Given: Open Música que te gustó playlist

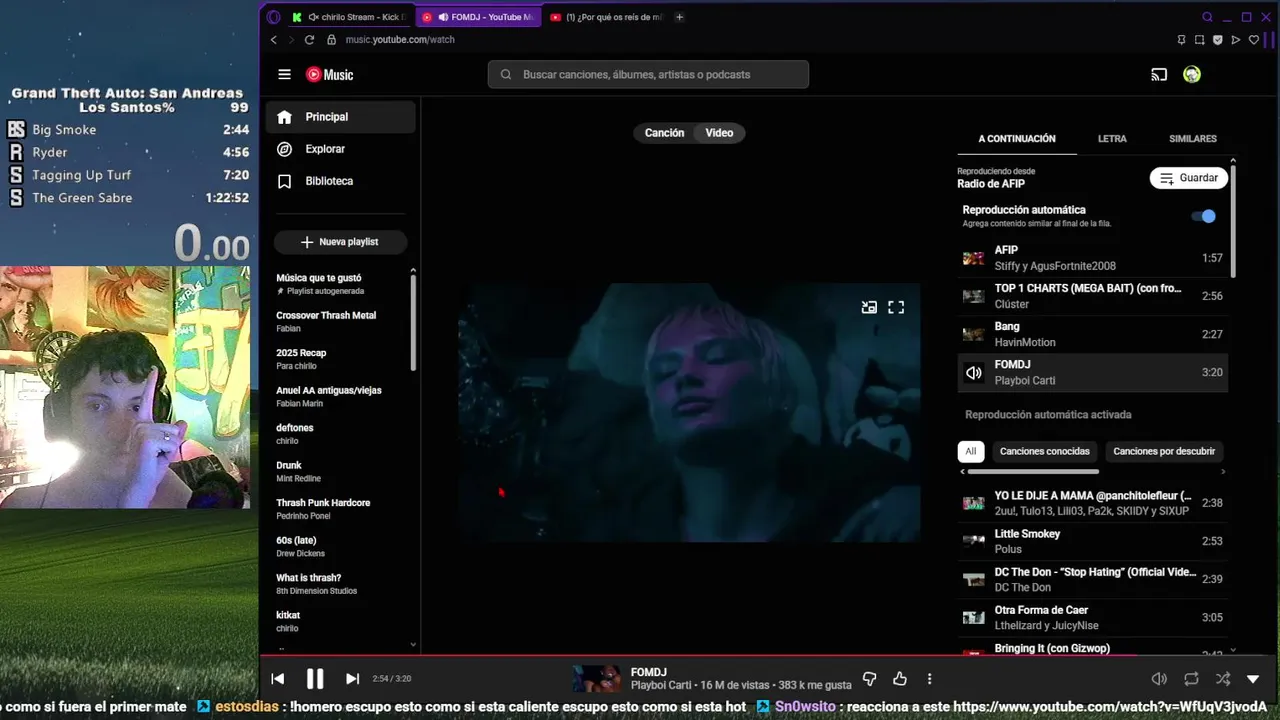Looking at the screenshot, I should 340,284.
